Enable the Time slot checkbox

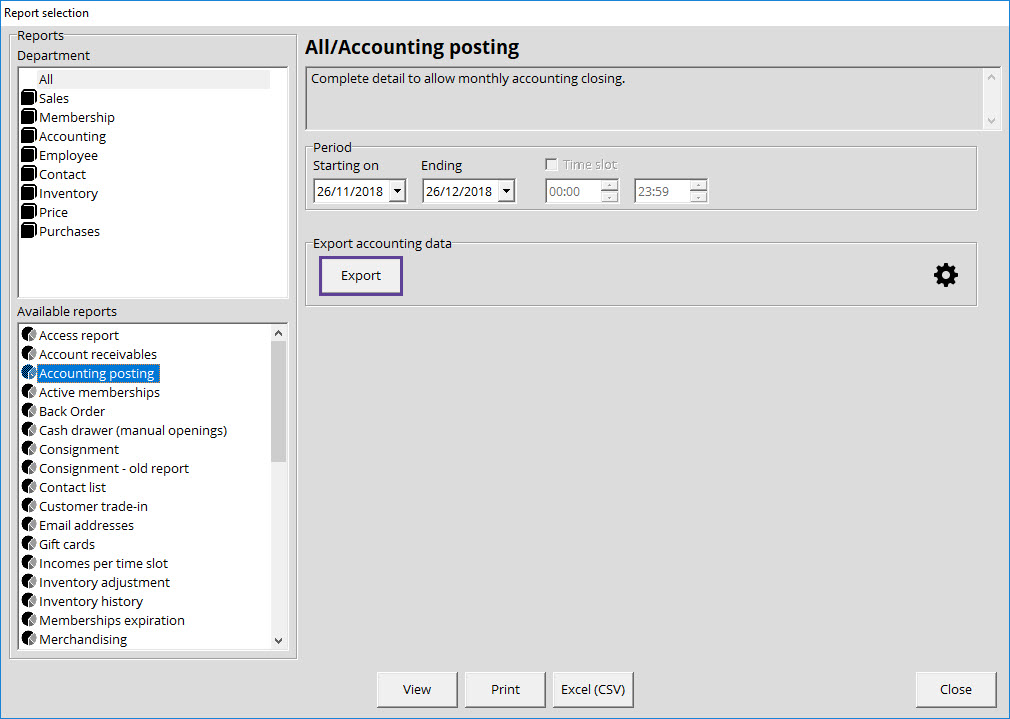point(549,165)
